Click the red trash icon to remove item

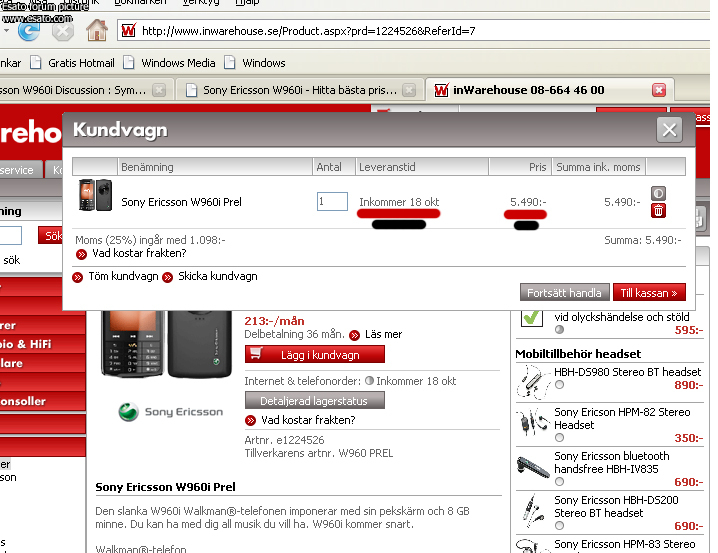(x=658, y=211)
